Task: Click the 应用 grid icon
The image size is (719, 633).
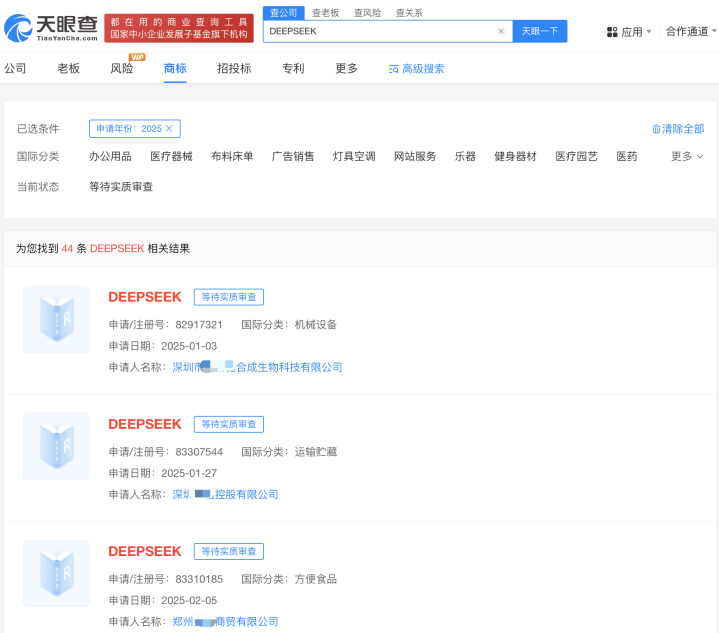Action: (612, 32)
